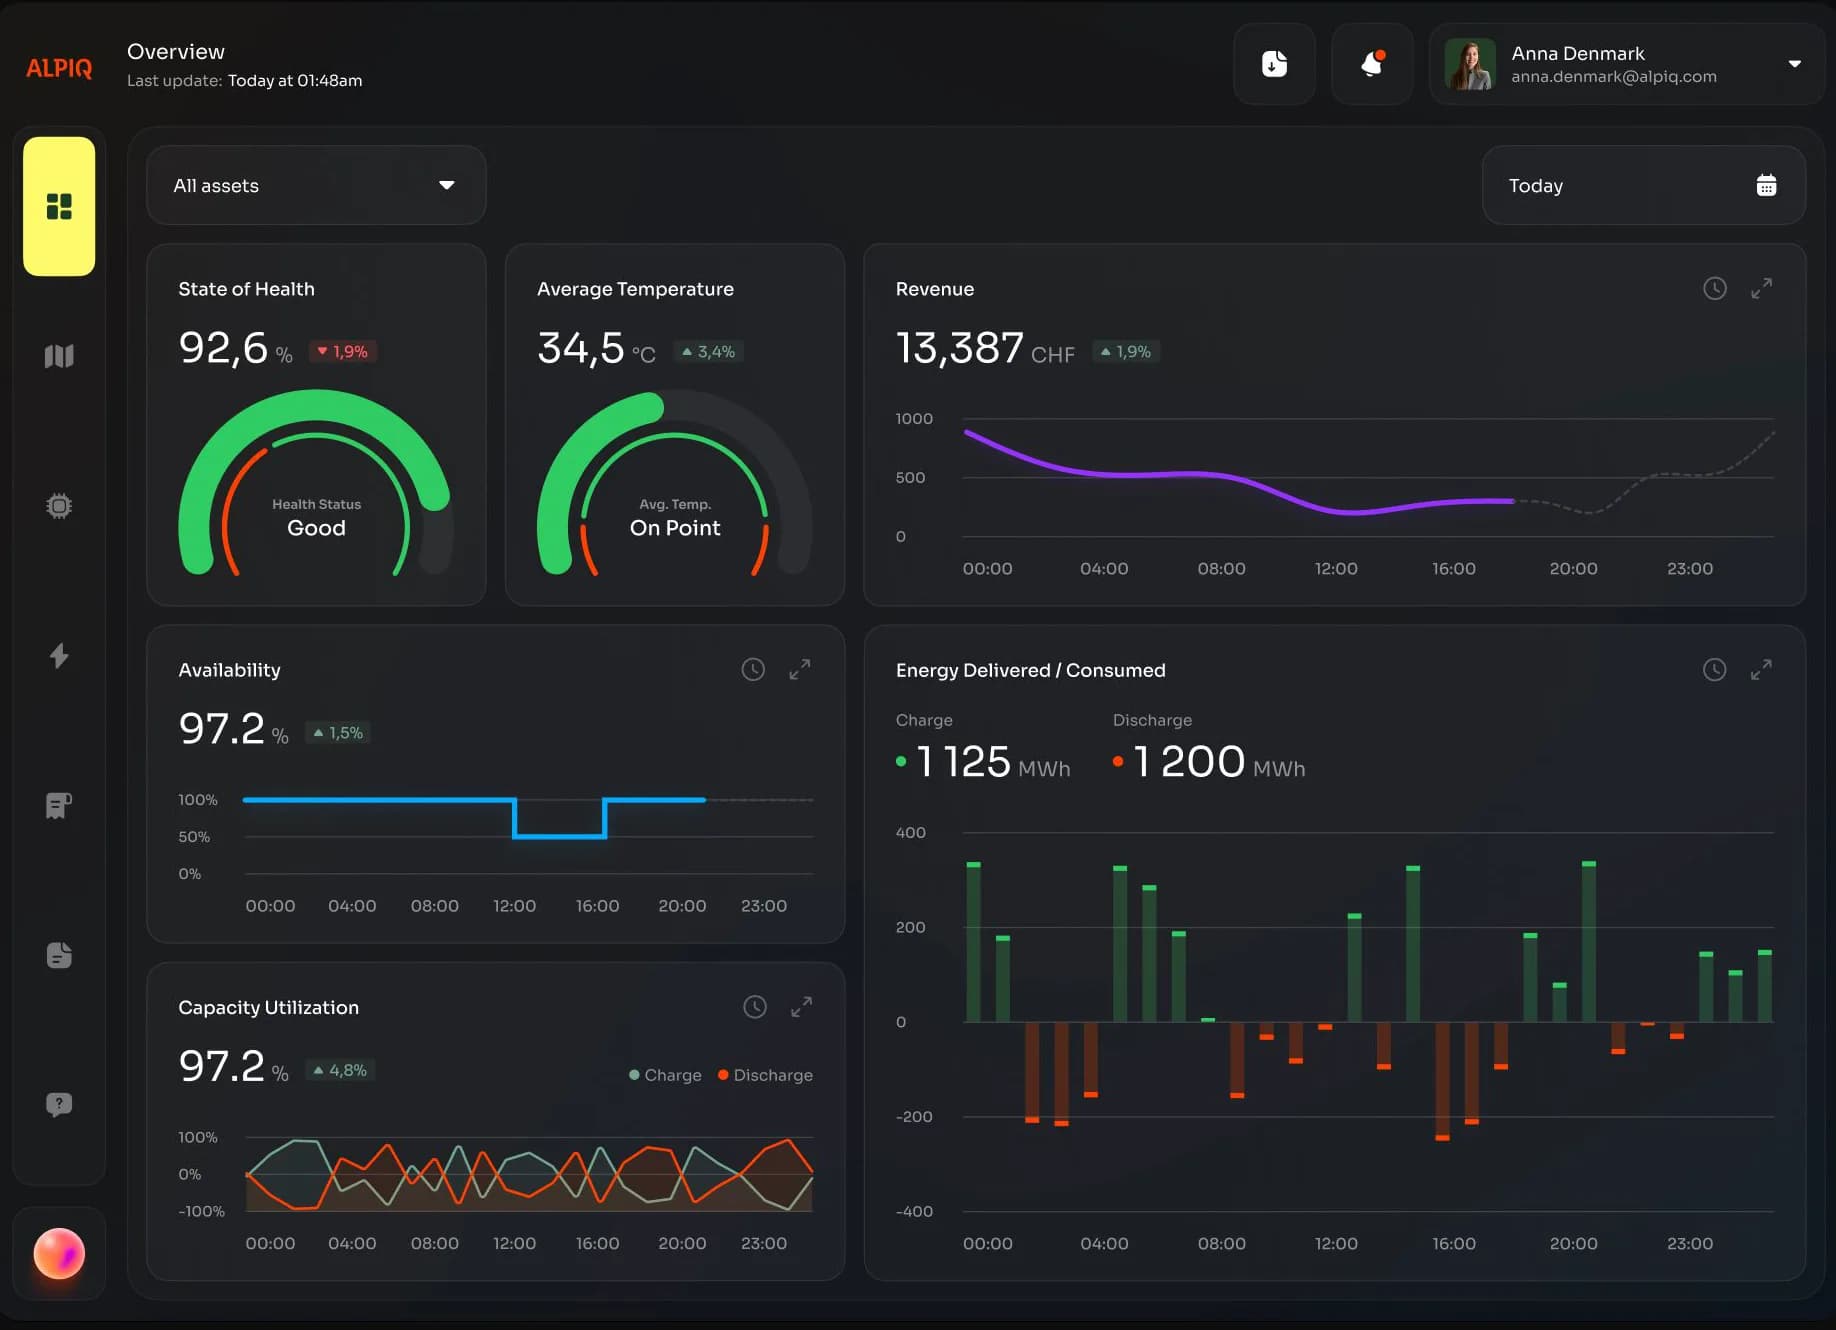Click the Health Status Good label
This screenshot has height=1330, width=1836.
[316, 518]
